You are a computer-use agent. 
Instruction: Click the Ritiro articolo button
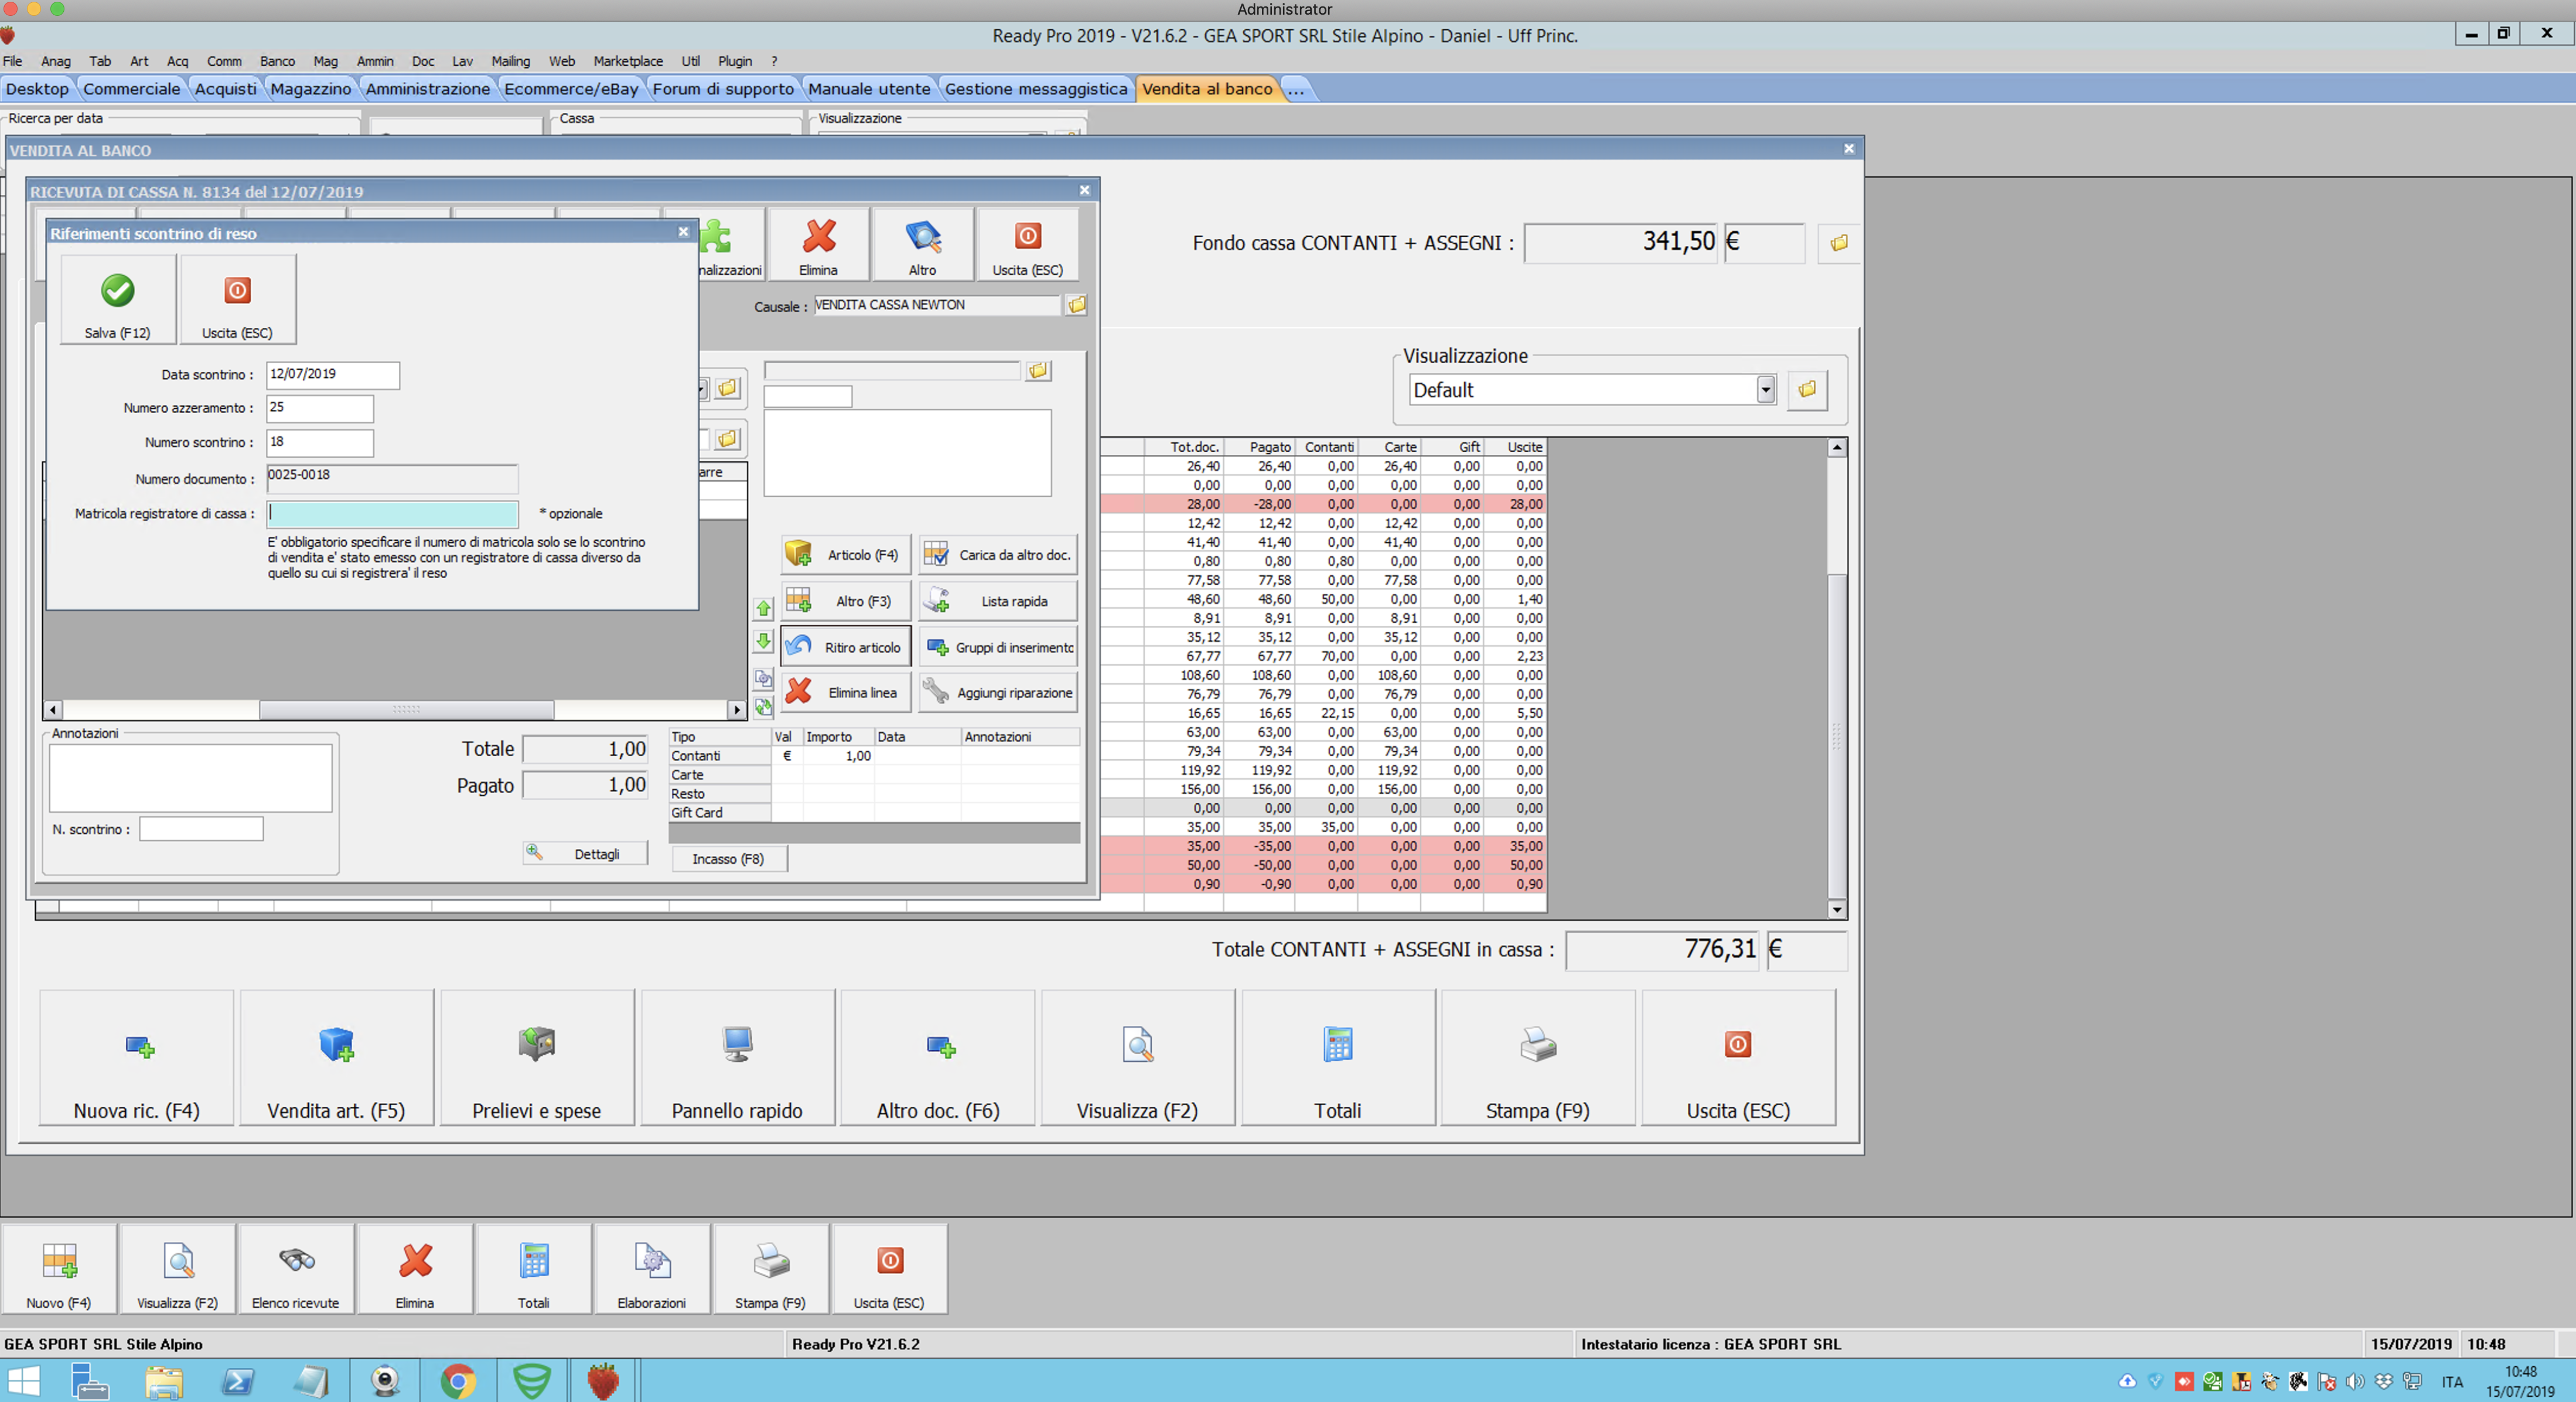[x=845, y=647]
